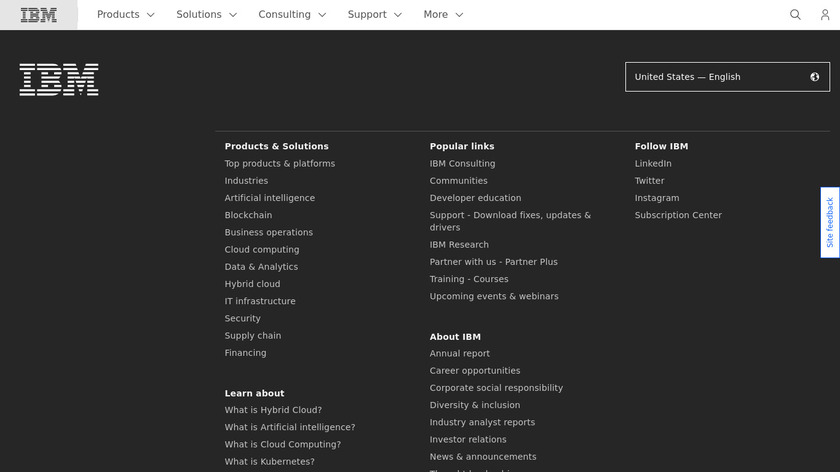Click the globe icon in locale selector
The width and height of the screenshot is (840, 472).
pyautogui.click(x=815, y=77)
